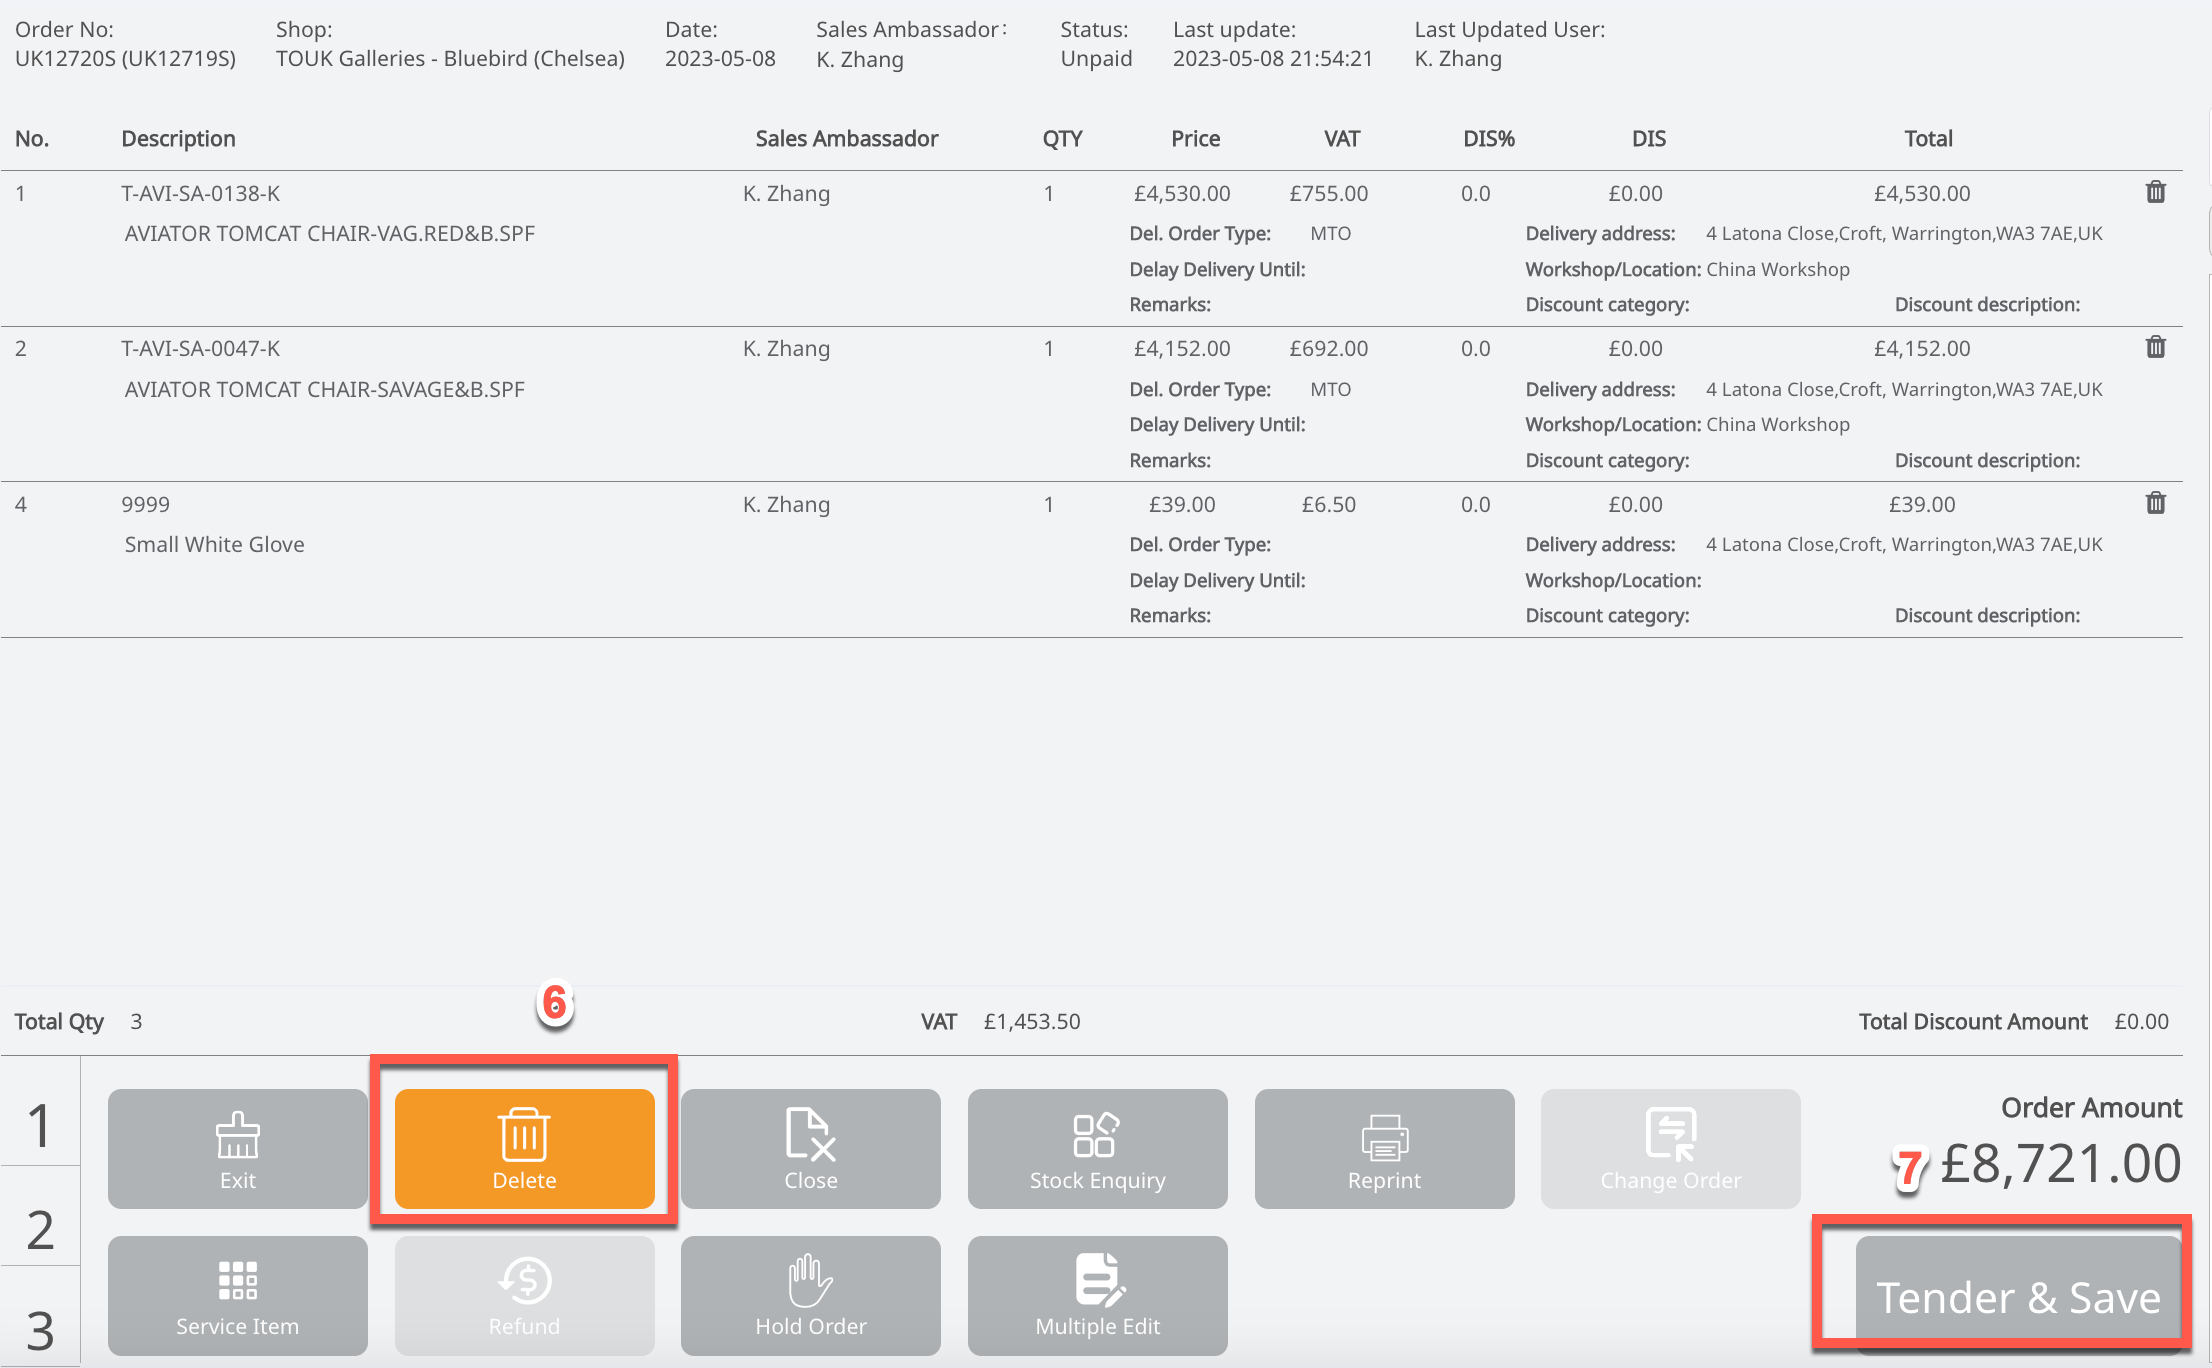Click the orange Delete button
This screenshot has height=1368, width=2212.
click(x=524, y=1148)
